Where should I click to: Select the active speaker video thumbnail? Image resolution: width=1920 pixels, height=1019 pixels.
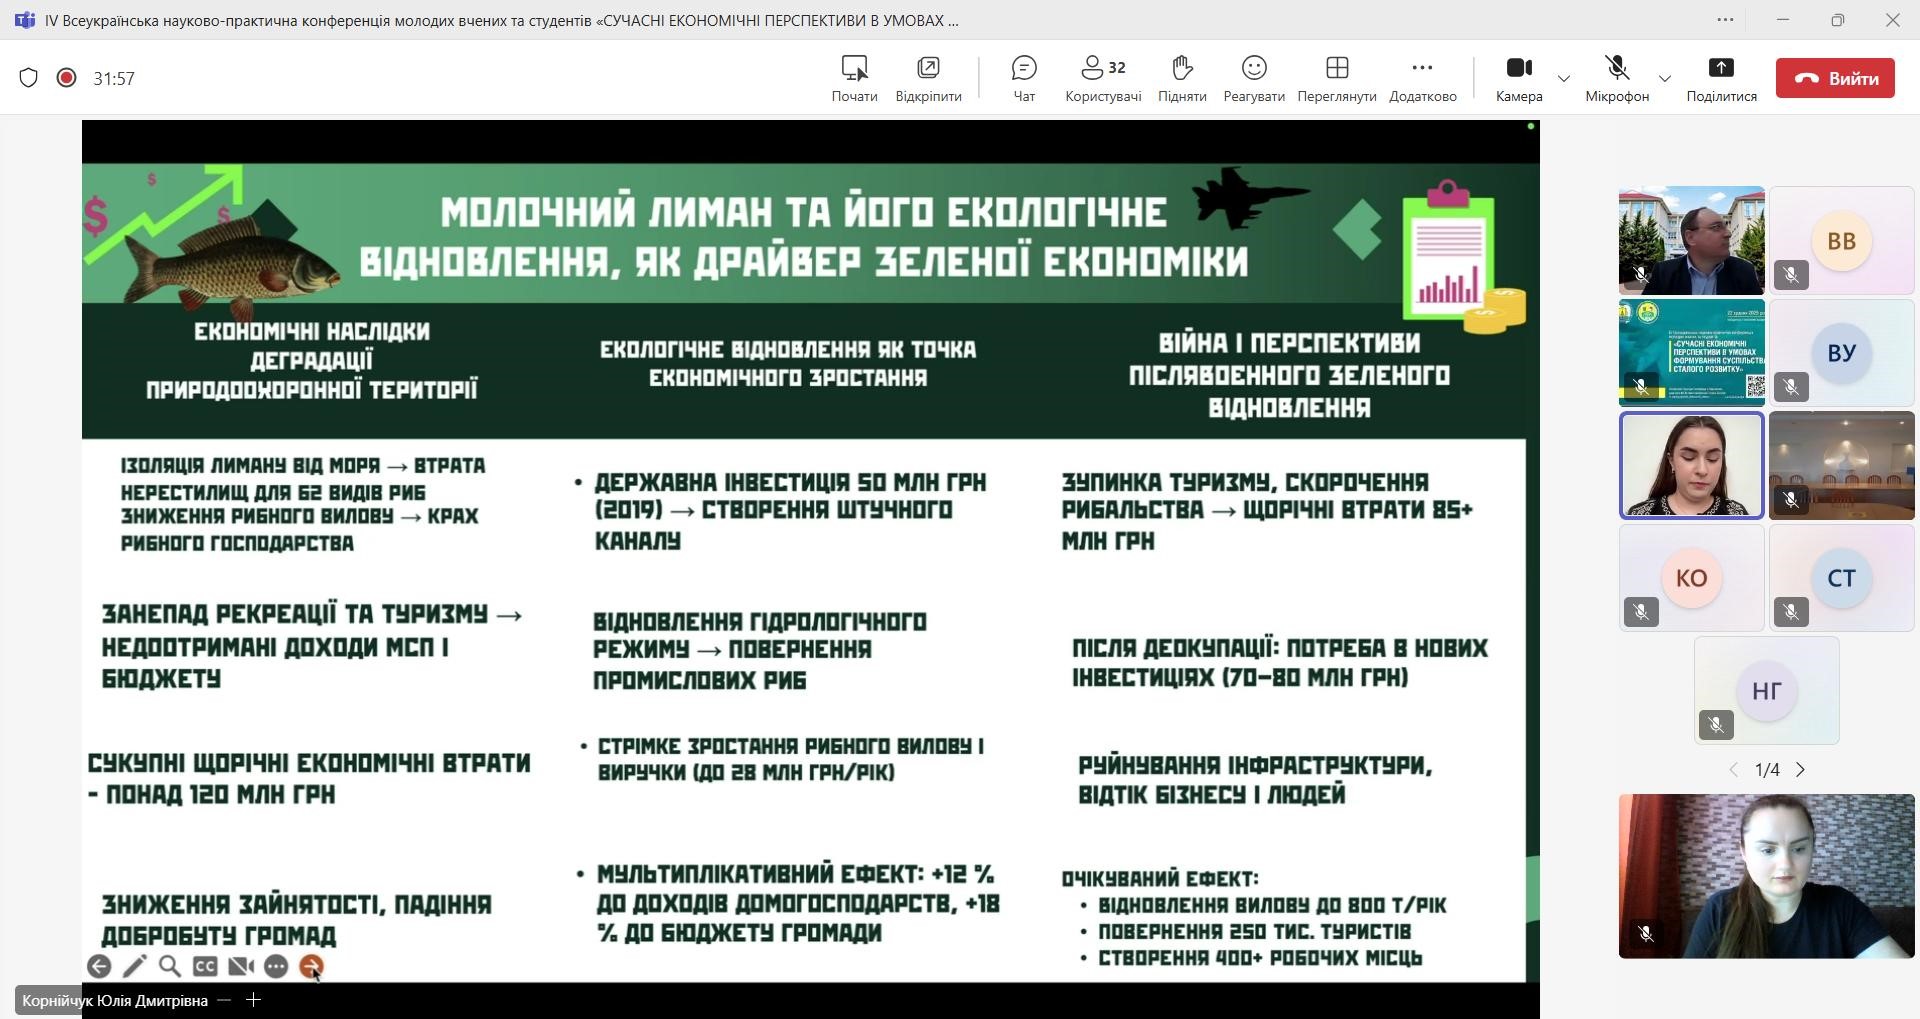[1691, 465]
